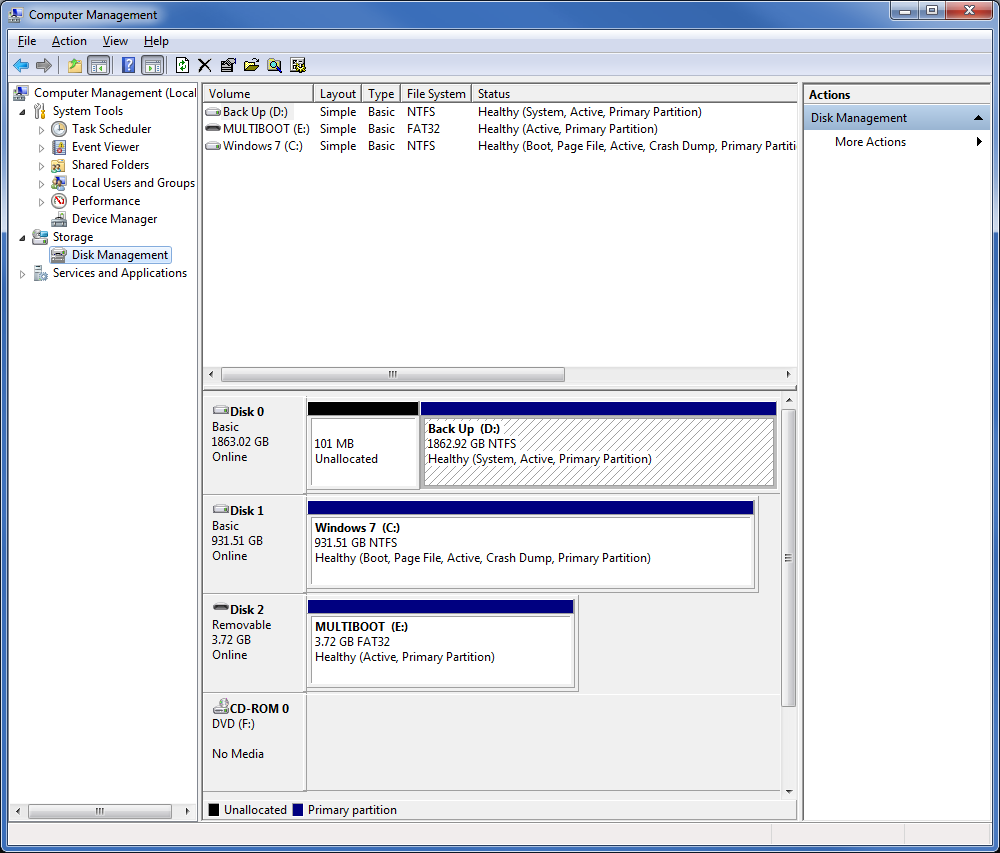Click Services and Applications tree icon
The image size is (1000, 853).
[x=40, y=273]
